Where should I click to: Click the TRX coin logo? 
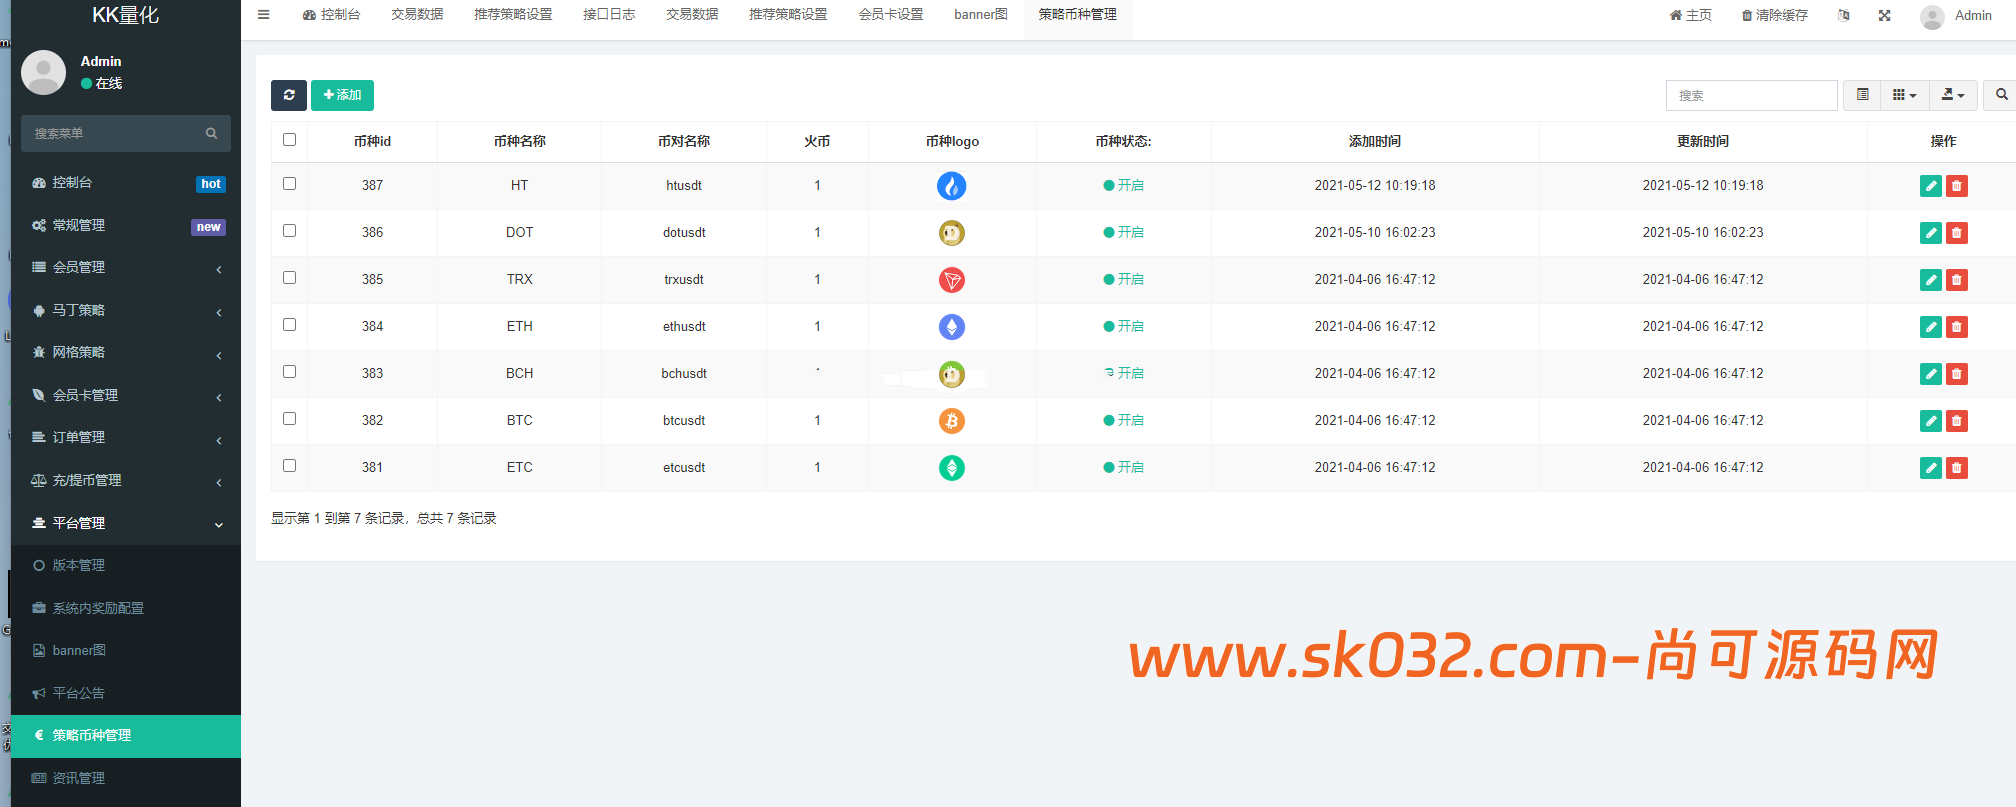click(x=952, y=280)
